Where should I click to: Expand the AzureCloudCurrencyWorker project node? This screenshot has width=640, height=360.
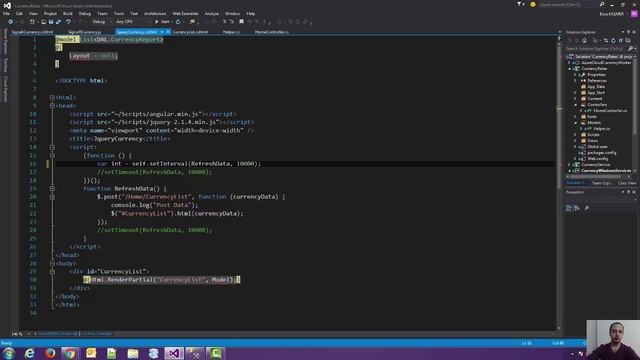570,63
